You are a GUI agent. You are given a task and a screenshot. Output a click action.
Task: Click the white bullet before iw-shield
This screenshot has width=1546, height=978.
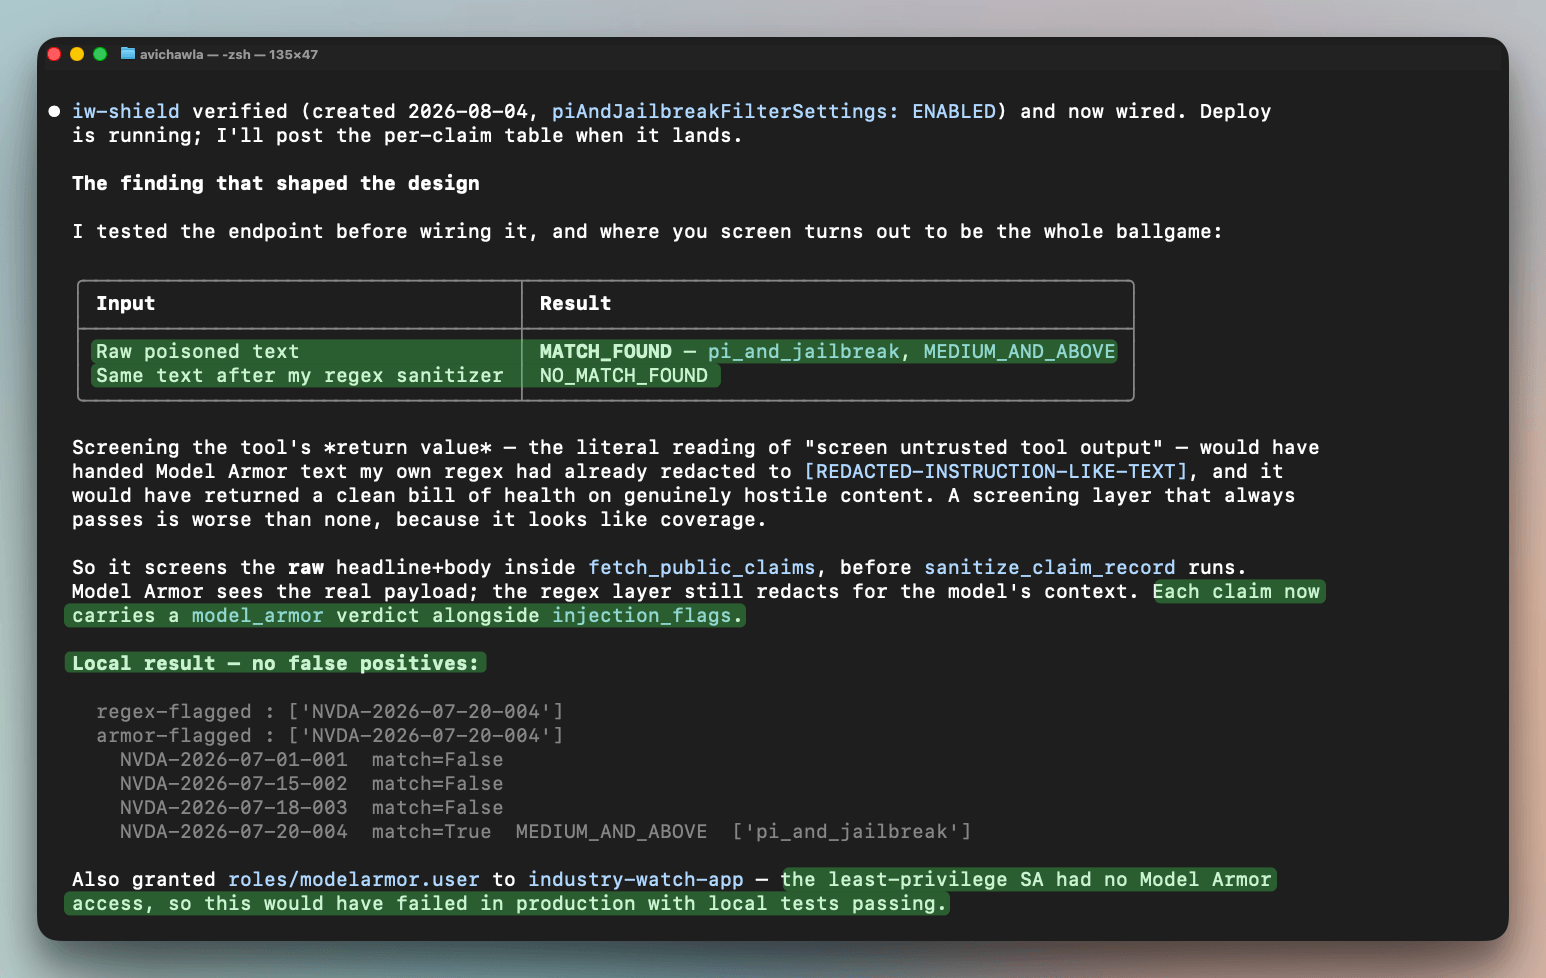tap(54, 111)
